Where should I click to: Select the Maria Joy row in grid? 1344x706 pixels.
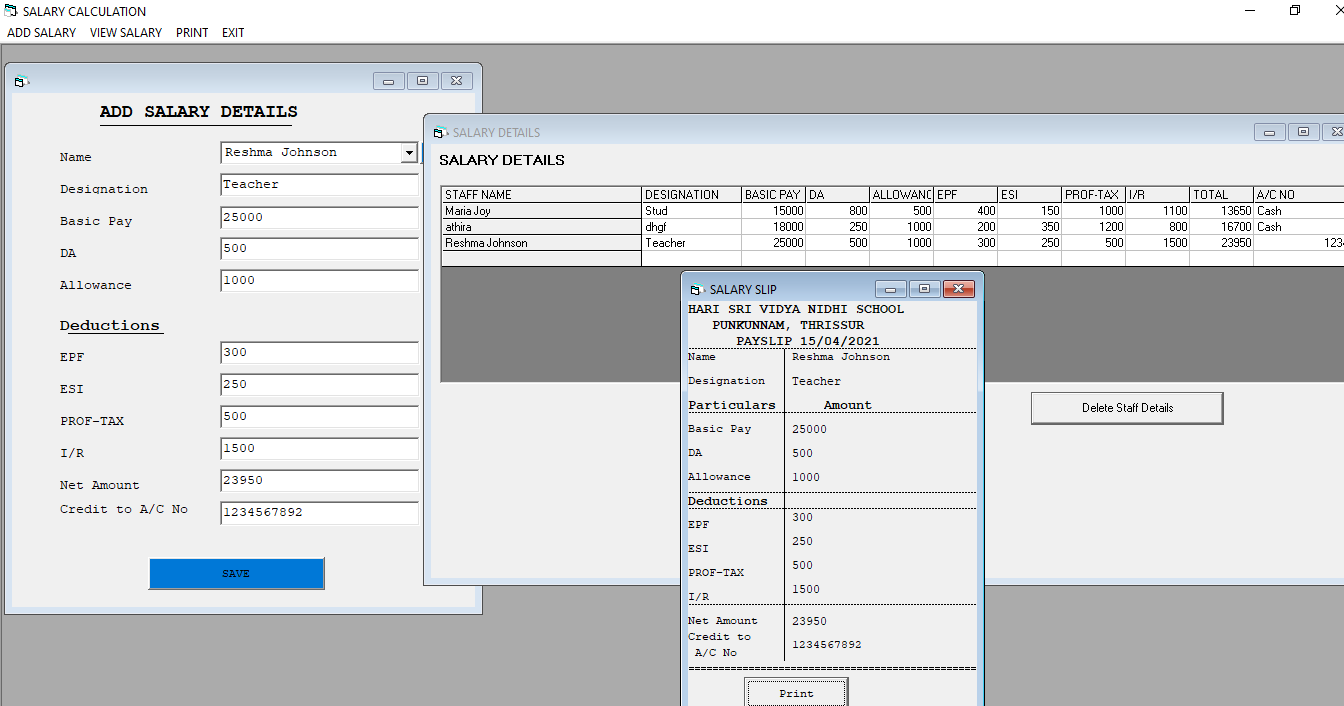tap(540, 211)
